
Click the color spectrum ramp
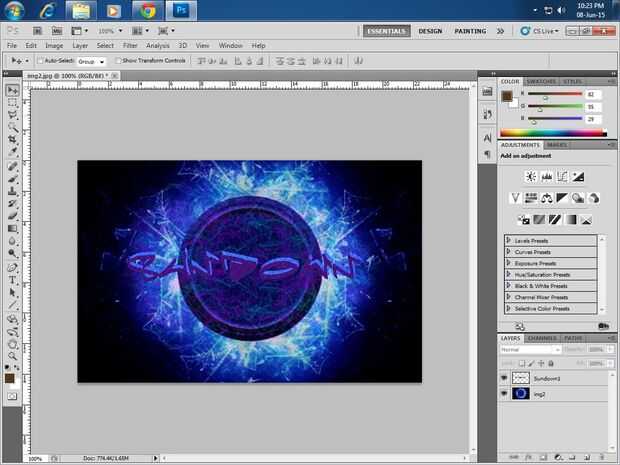pyautogui.click(x=553, y=133)
